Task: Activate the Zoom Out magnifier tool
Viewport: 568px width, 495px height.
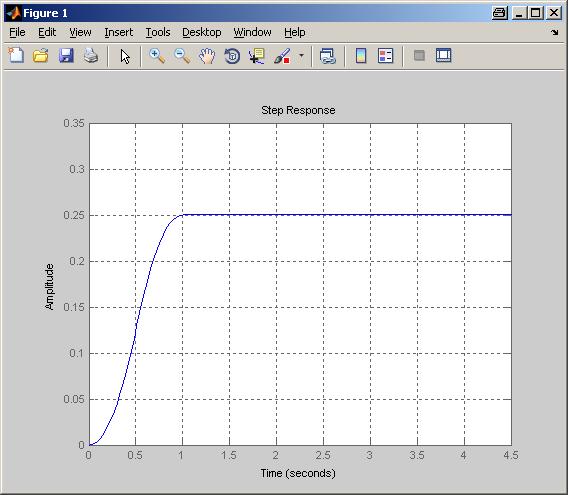Action: [182, 56]
